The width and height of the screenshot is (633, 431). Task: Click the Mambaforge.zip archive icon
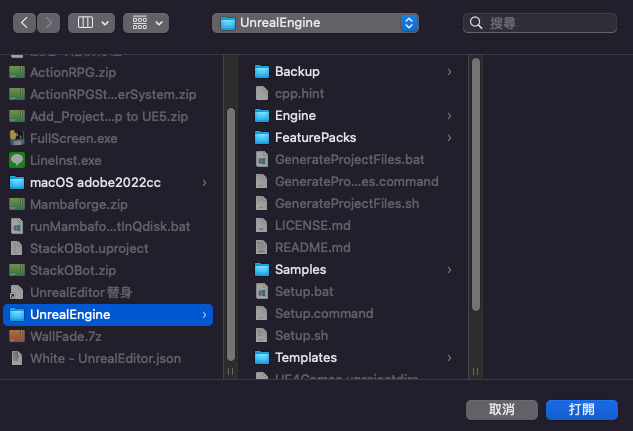tap(17, 205)
